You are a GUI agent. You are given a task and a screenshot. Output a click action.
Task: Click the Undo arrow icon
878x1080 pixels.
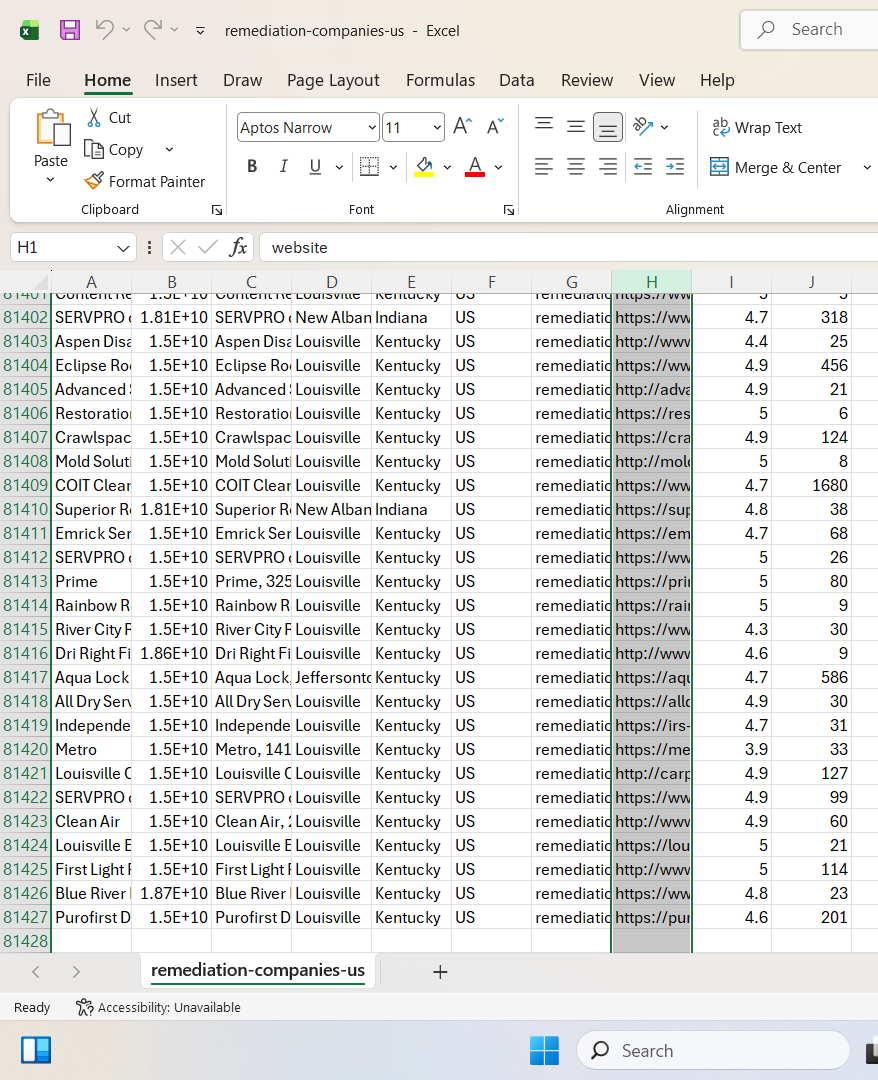point(105,30)
